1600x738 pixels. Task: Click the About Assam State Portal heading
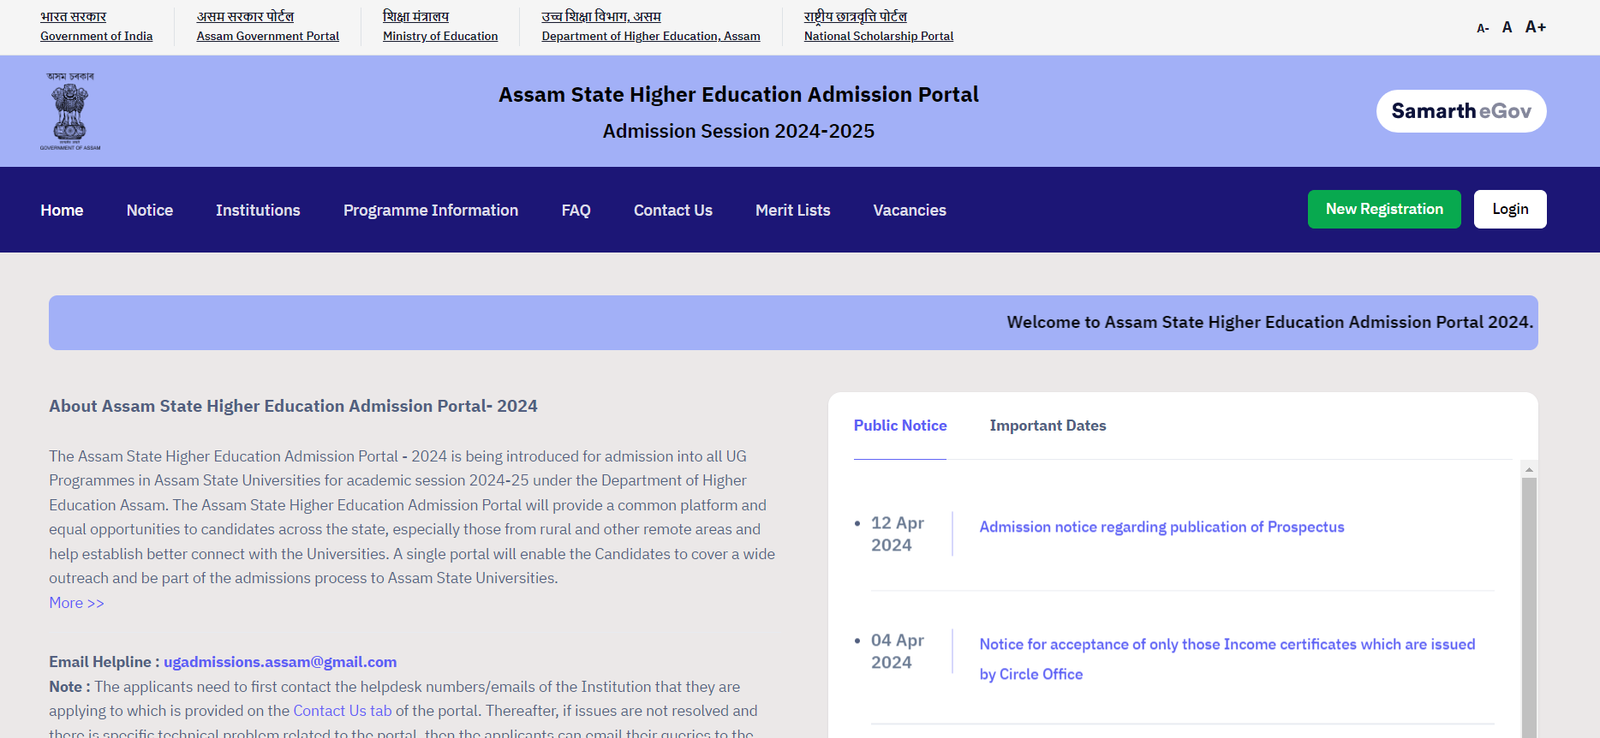(293, 406)
